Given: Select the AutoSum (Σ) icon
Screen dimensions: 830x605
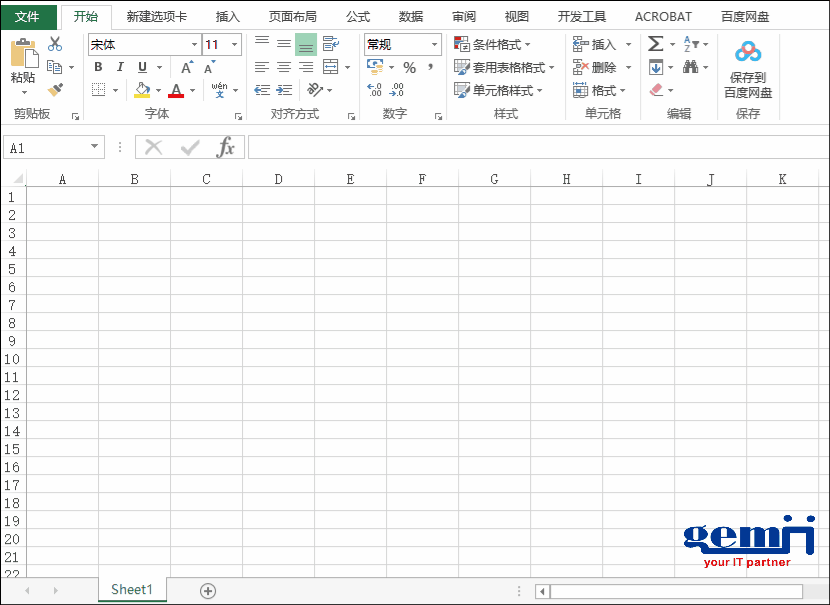Looking at the screenshot, I should pyautogui.click(x=655, y=43).
